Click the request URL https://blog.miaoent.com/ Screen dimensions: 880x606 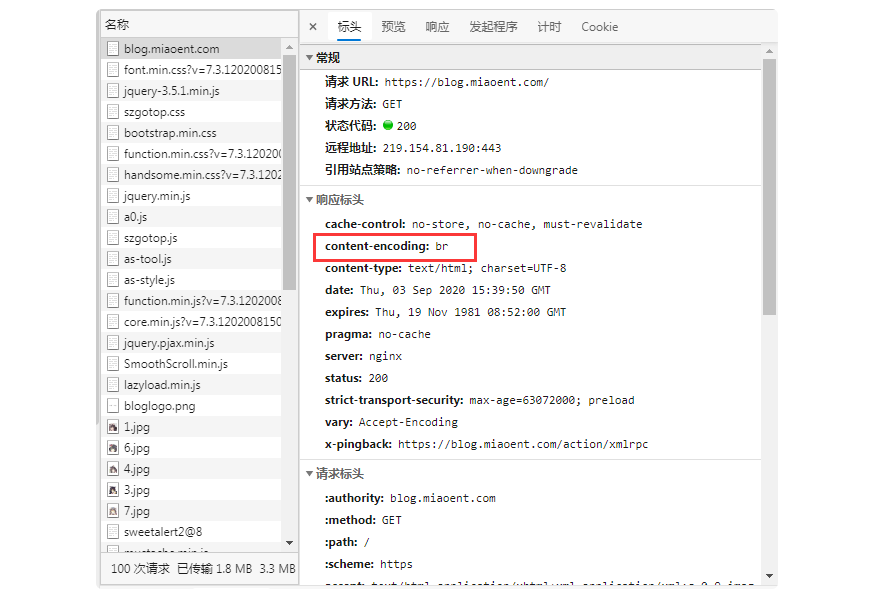(x=466, y=82)
